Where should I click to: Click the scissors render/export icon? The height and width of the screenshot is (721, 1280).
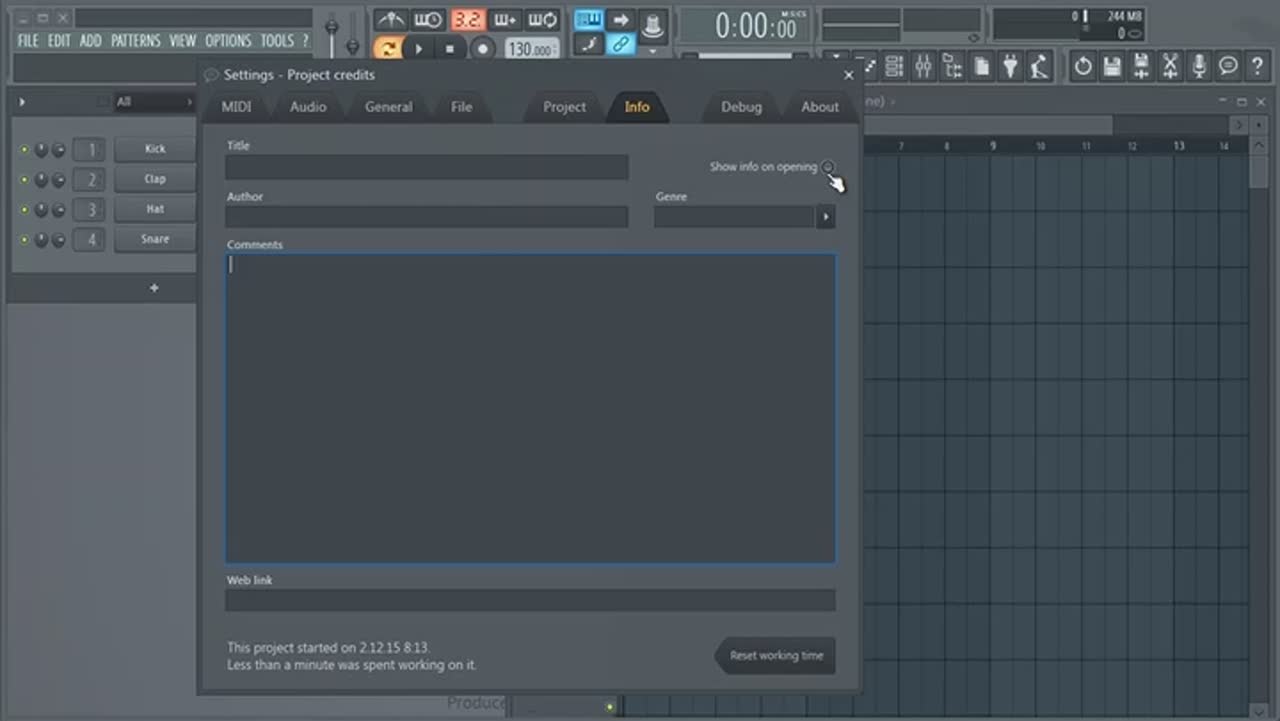[1170, 67]
